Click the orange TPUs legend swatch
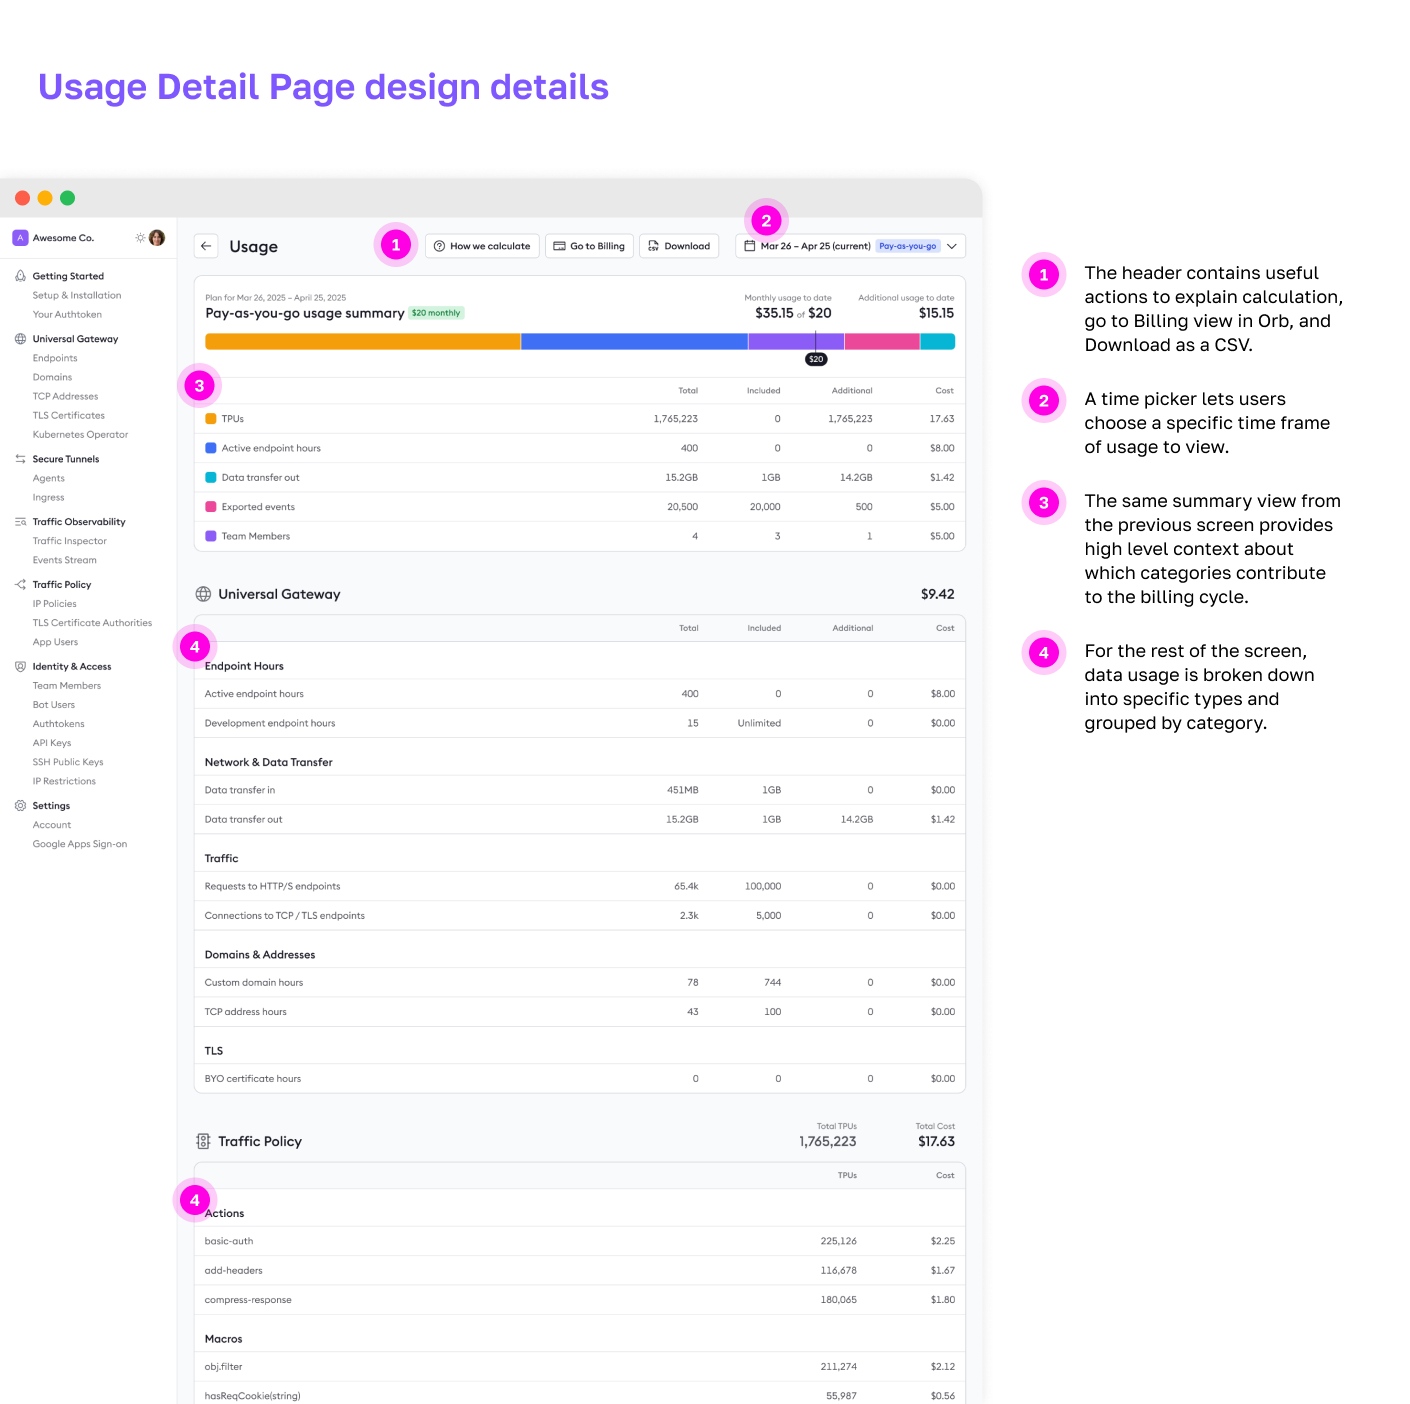Viewport: 1410px width, 1404px height. (211, 419)
